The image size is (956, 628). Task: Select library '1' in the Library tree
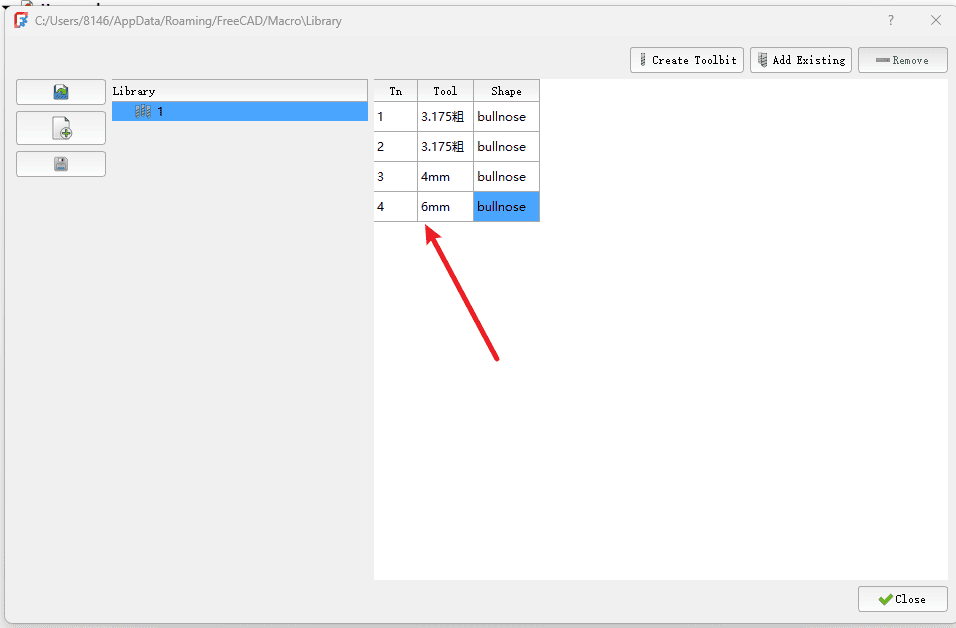click(x=159, y=112)
